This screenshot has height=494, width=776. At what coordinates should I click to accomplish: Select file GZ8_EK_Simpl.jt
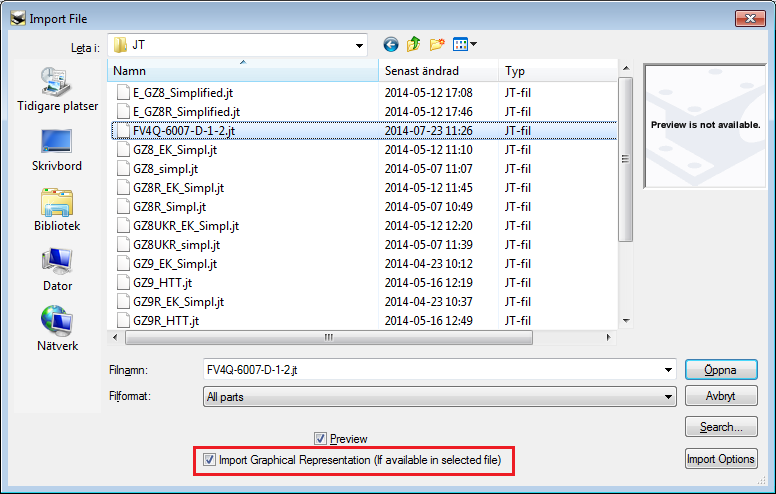coord(175,149)
